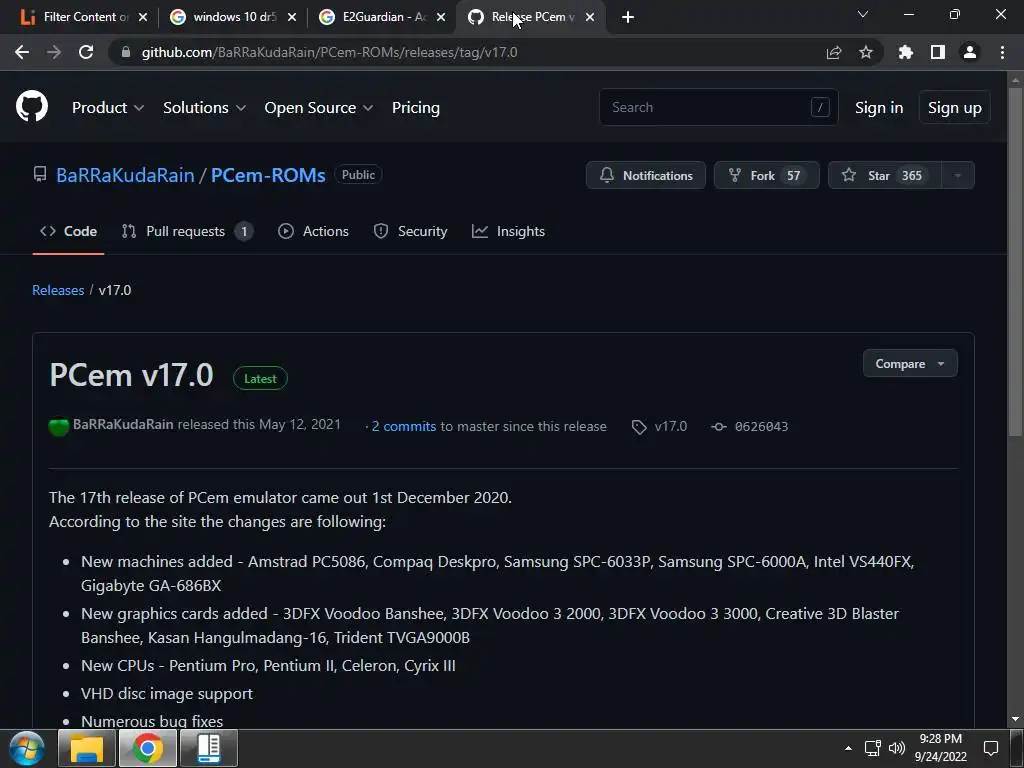Click the GitHub search field
This screenshot has height=768, width=1024.
pos(718,107)
